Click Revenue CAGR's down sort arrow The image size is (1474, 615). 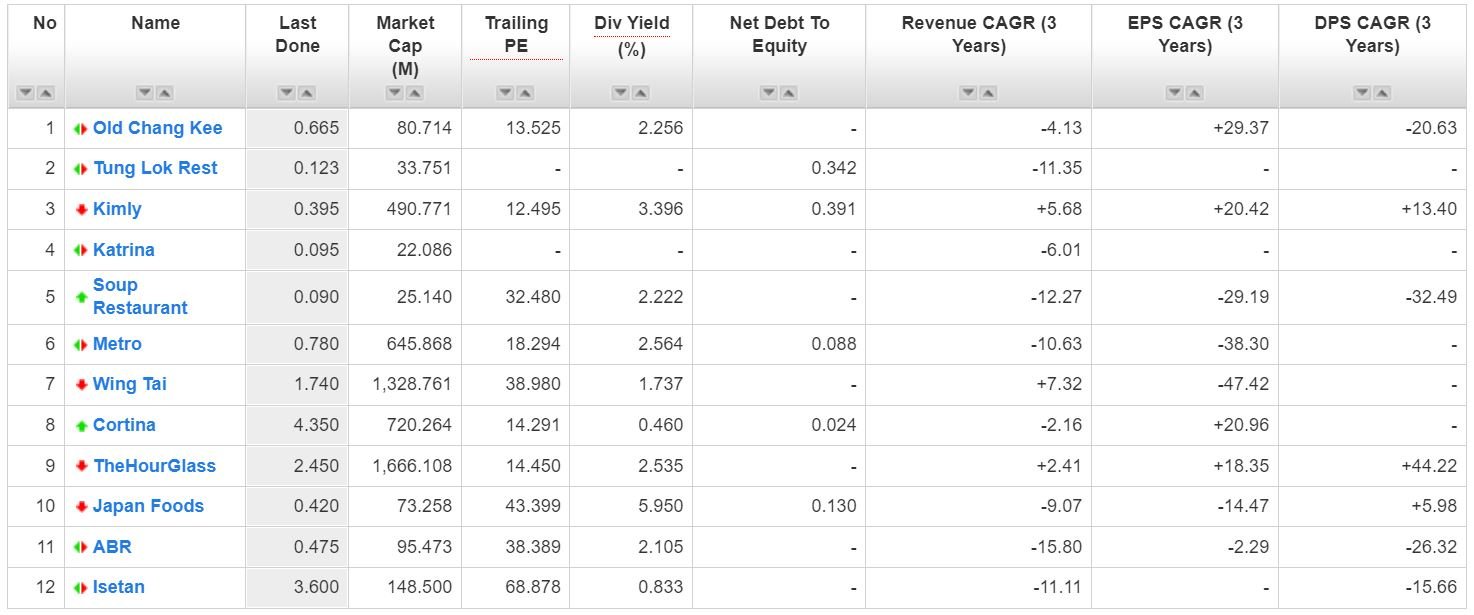coord(968,93)
